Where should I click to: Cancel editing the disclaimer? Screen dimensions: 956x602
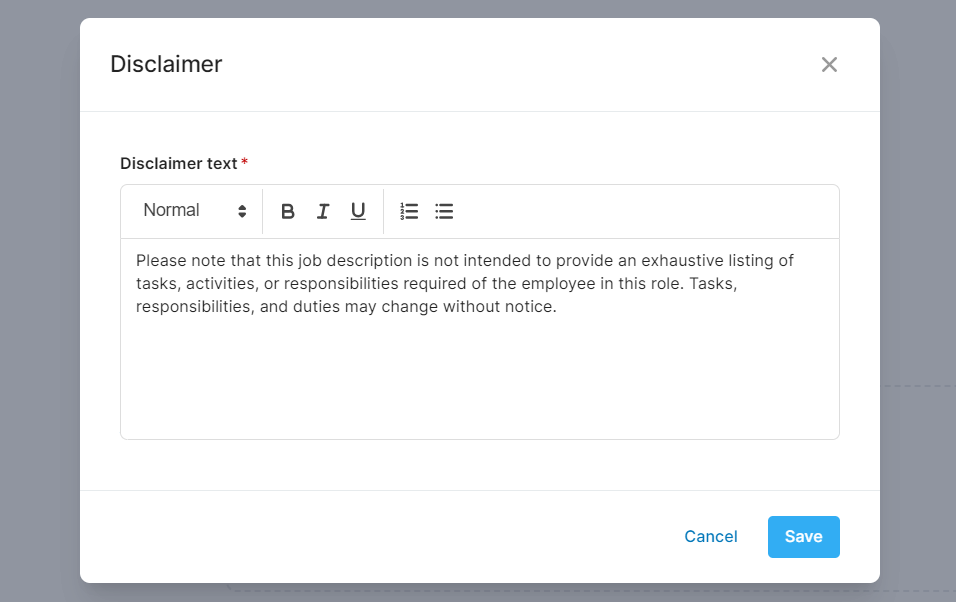710,537
